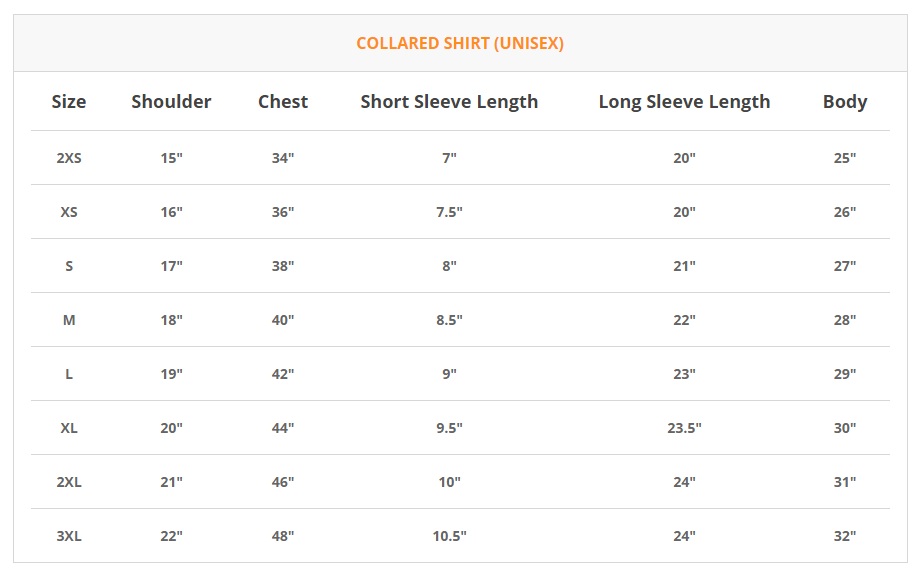Image resolution: width=921 pixels, height=580 pixels.
Task: Select the 2XS size row label
Action: point(69,158)
